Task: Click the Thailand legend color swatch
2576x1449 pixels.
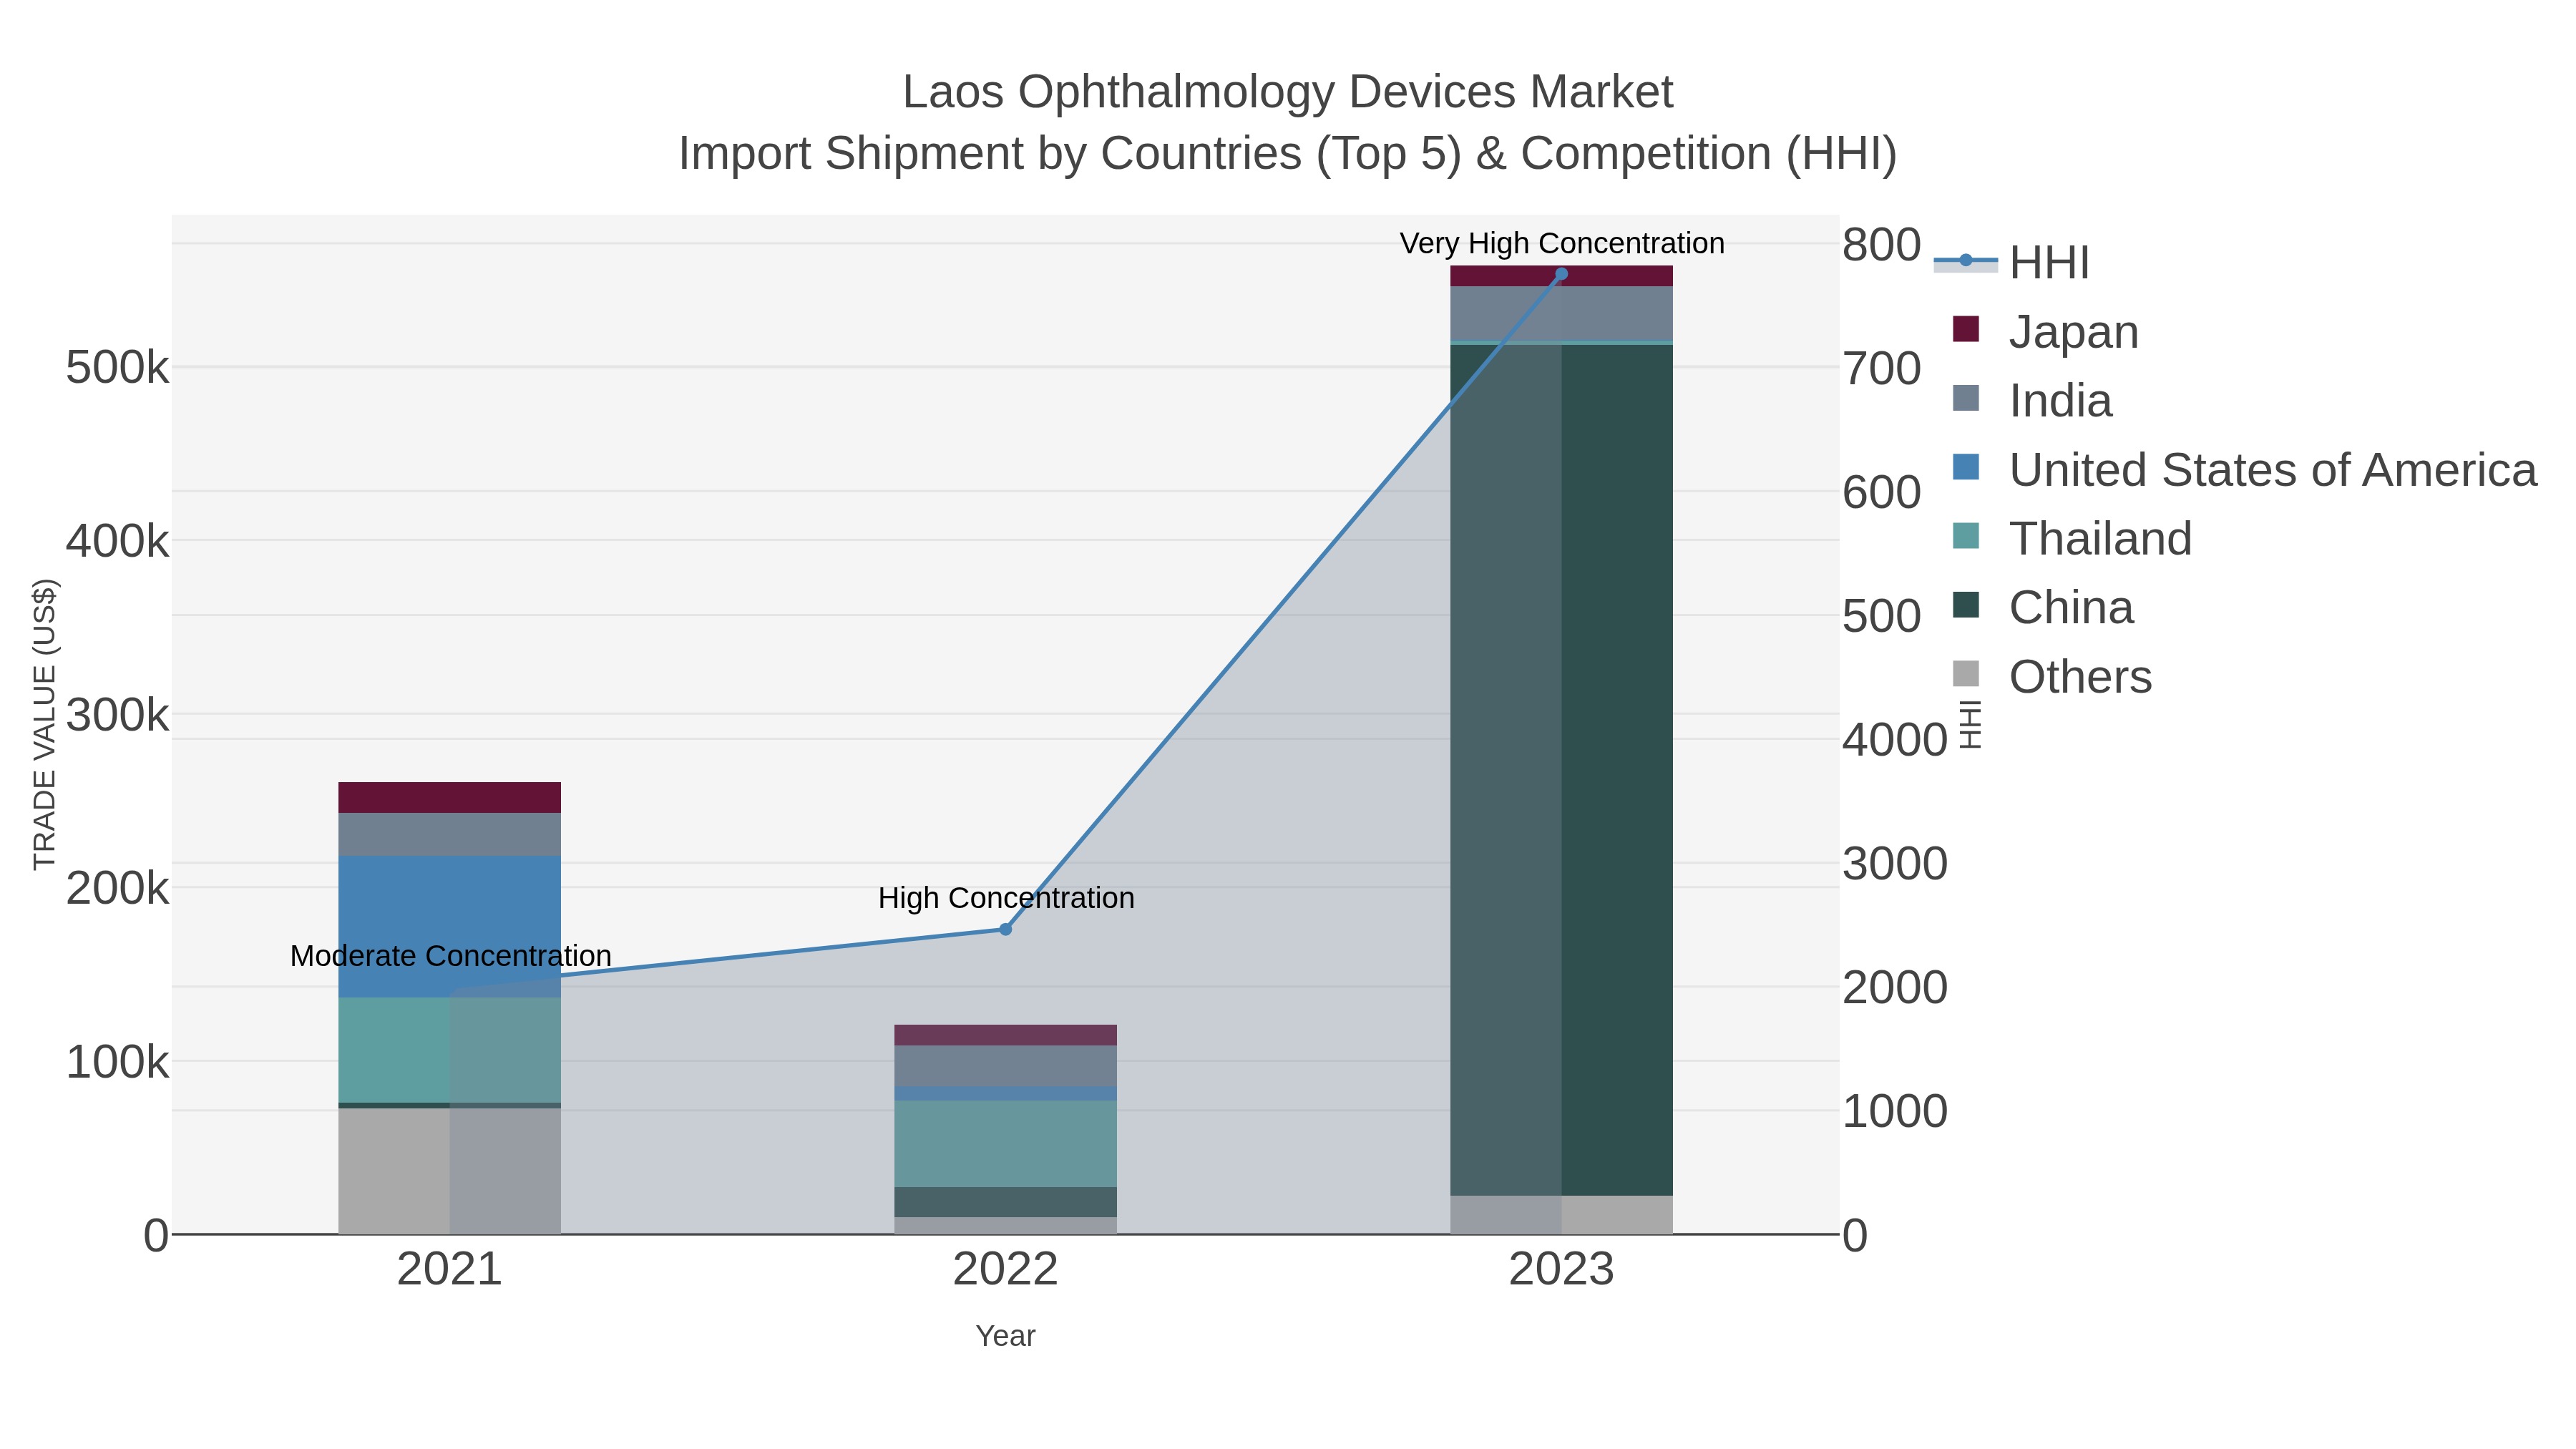Action: coord(1966,536)
